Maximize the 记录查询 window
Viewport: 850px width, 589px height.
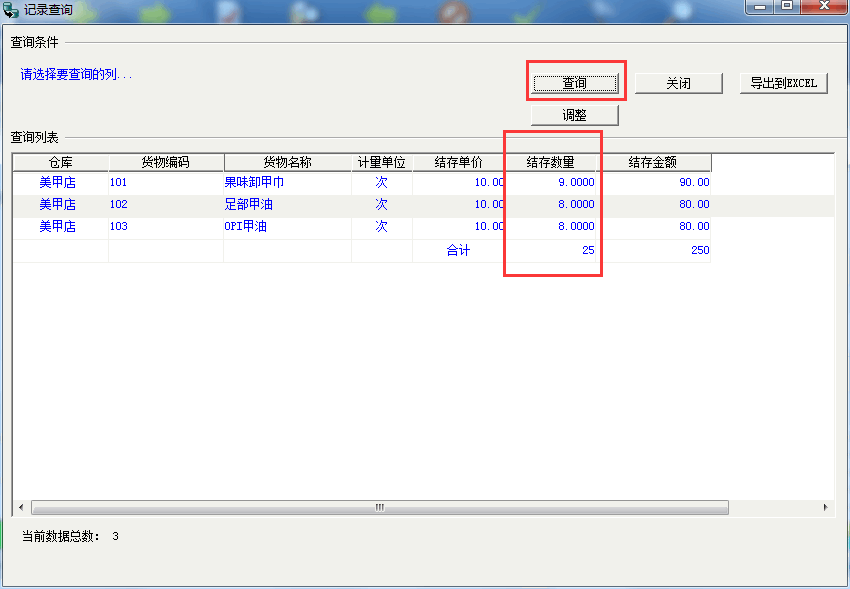pyautogui.click(x=787, y=6)
